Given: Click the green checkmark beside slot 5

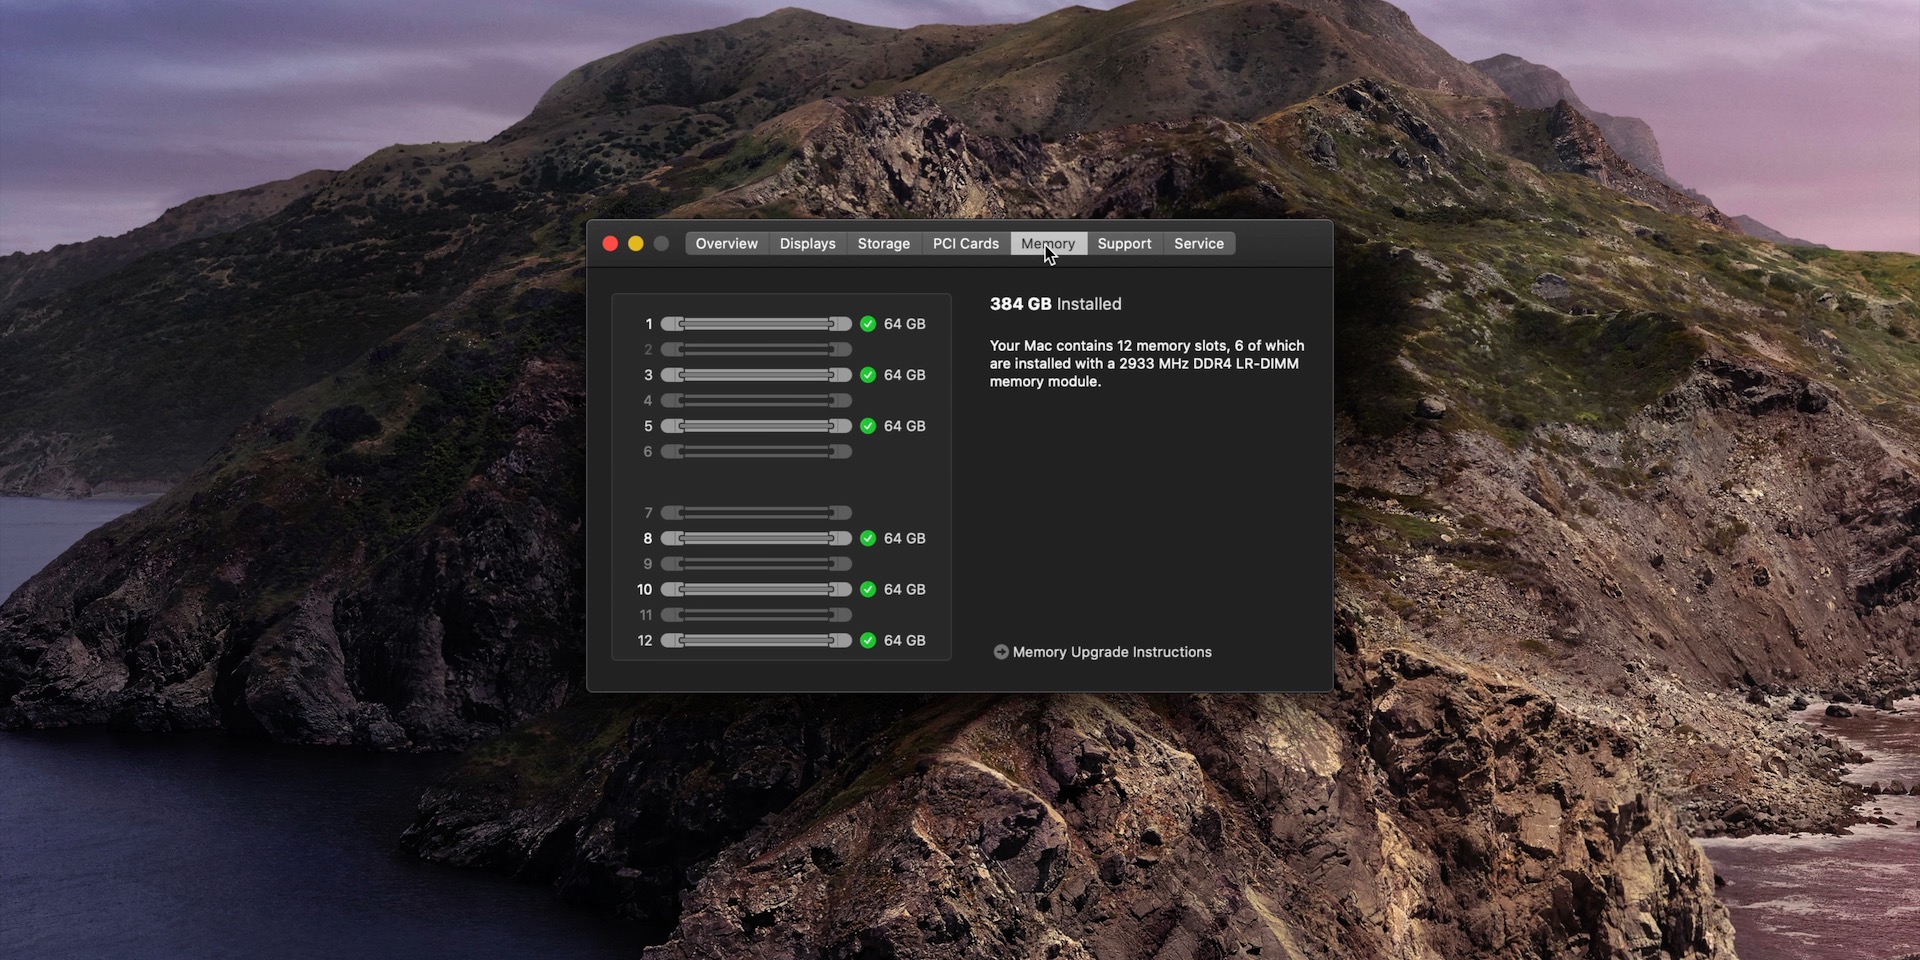Looking at the screenshot, I should click(868, 426).
